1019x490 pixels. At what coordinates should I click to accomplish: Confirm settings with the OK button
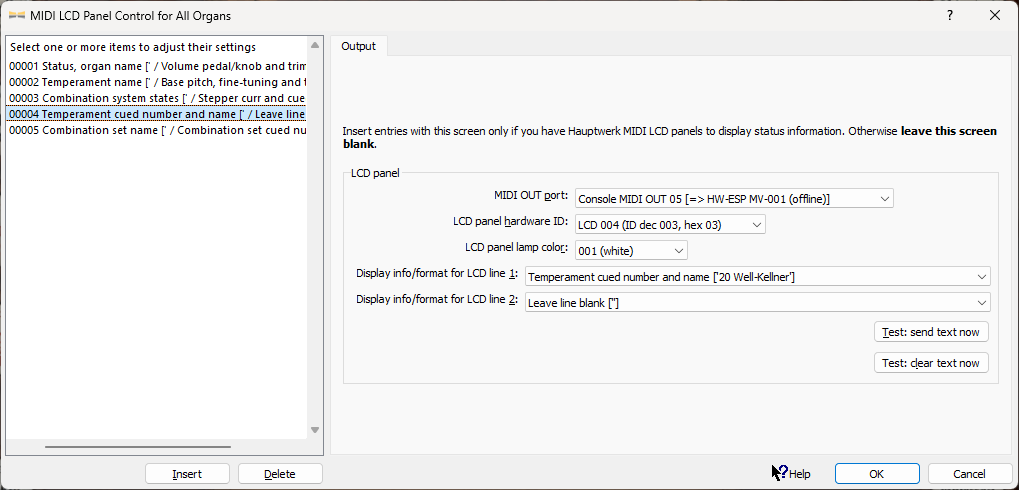click(877, 473)
